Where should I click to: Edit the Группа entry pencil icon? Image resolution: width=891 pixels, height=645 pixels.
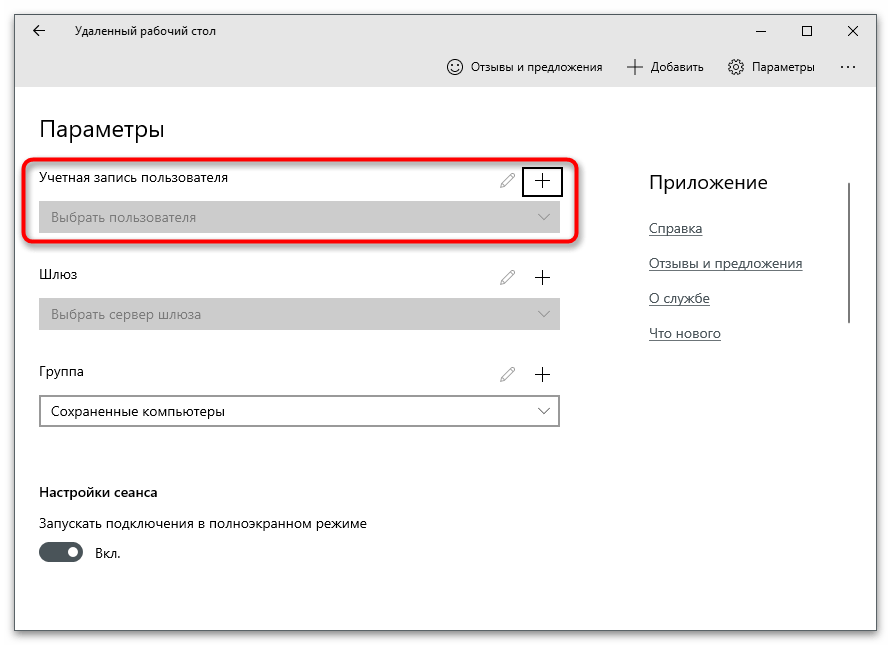507,374
